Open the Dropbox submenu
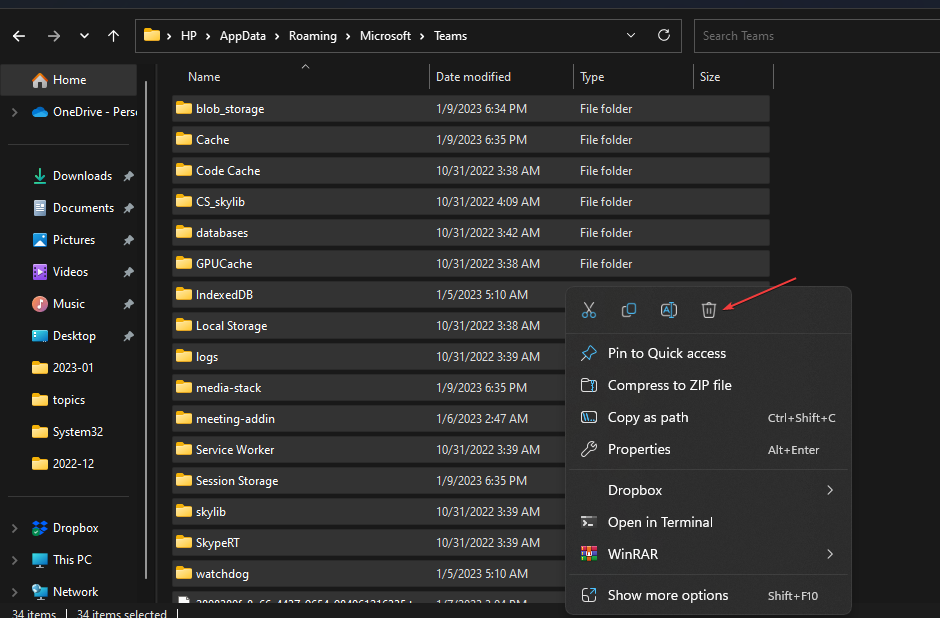940x618 pixels. pyautogui.click(x=708, y=490)
